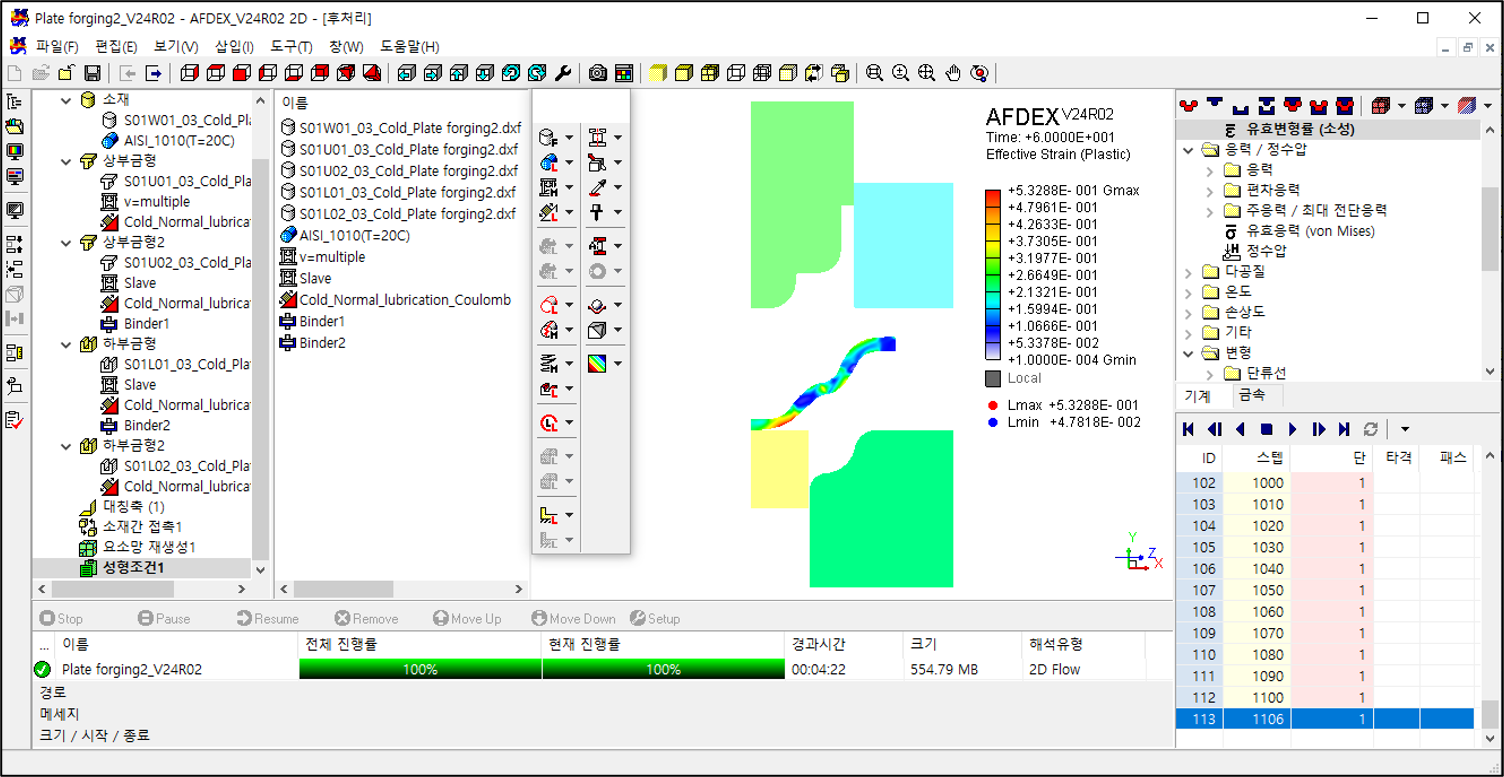Open the 편집(E) menu
Viewport: 1504px width, 777px height.
point(116,47)
